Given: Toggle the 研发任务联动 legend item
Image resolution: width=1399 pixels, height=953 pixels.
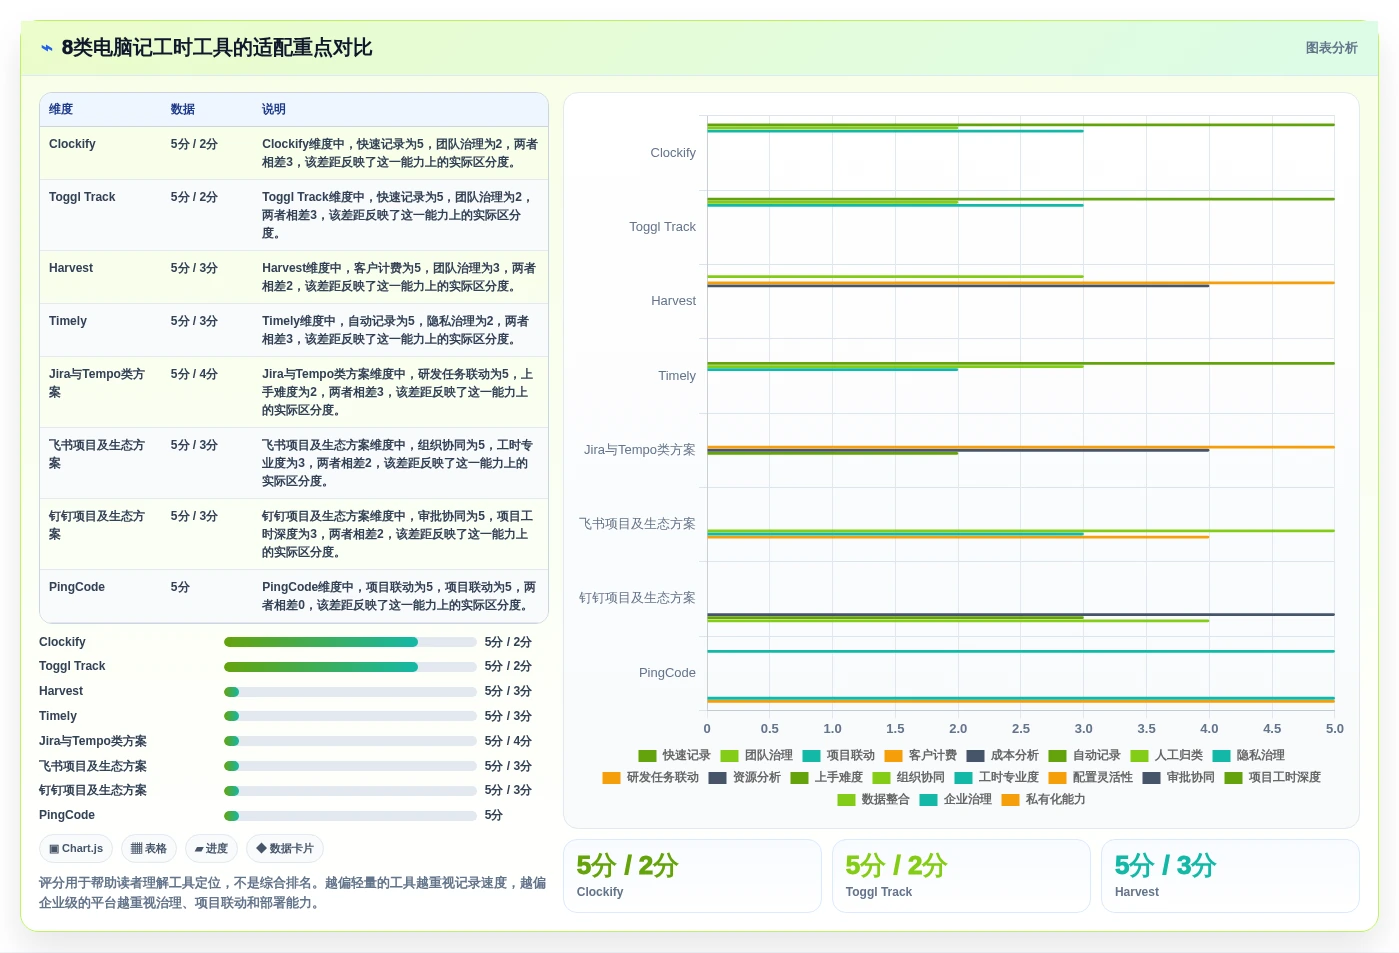Looking at the screenshot, I should point(650,777).
